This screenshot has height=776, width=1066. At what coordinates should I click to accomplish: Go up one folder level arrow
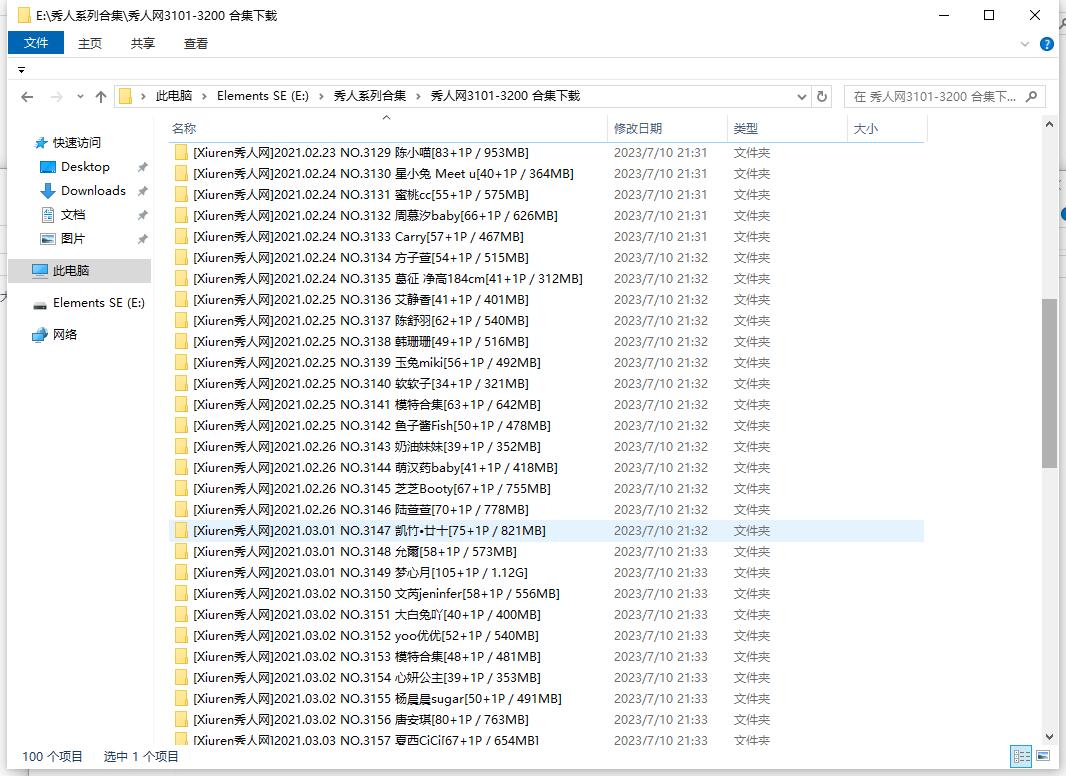tap(101, 97)
